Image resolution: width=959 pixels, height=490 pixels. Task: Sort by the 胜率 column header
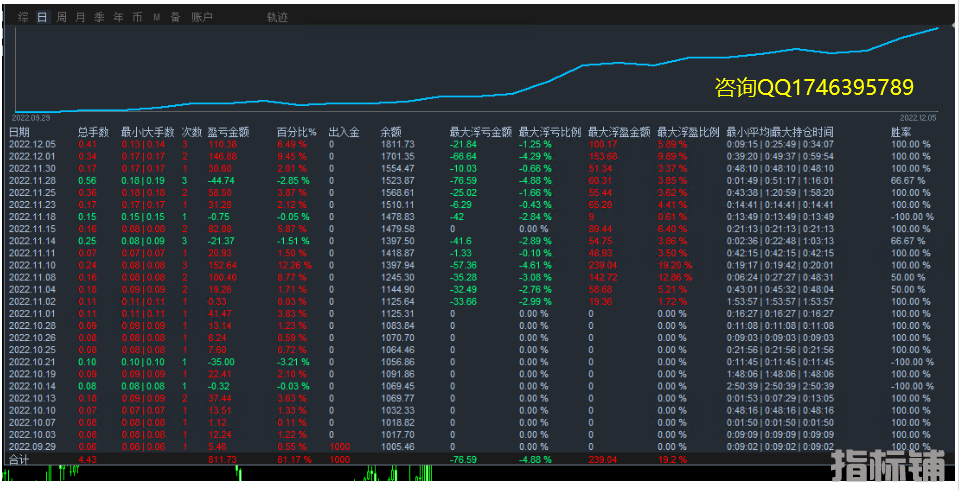point(901,132)
